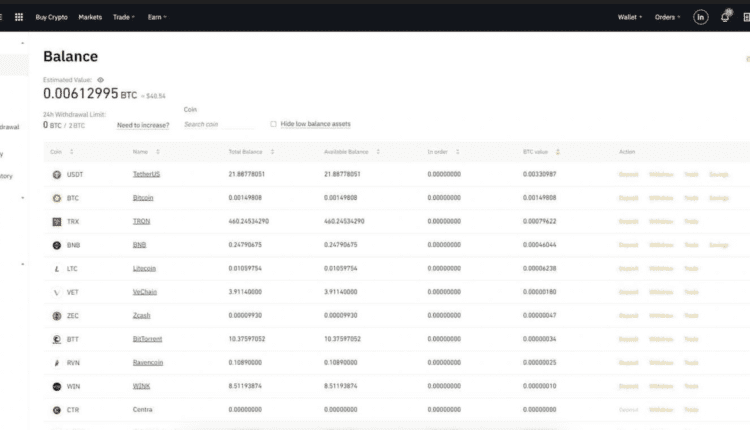The image size is (750, 430).
Task: Toggle the middle sidebar section chevron
Action: click(x=22, y=198)
